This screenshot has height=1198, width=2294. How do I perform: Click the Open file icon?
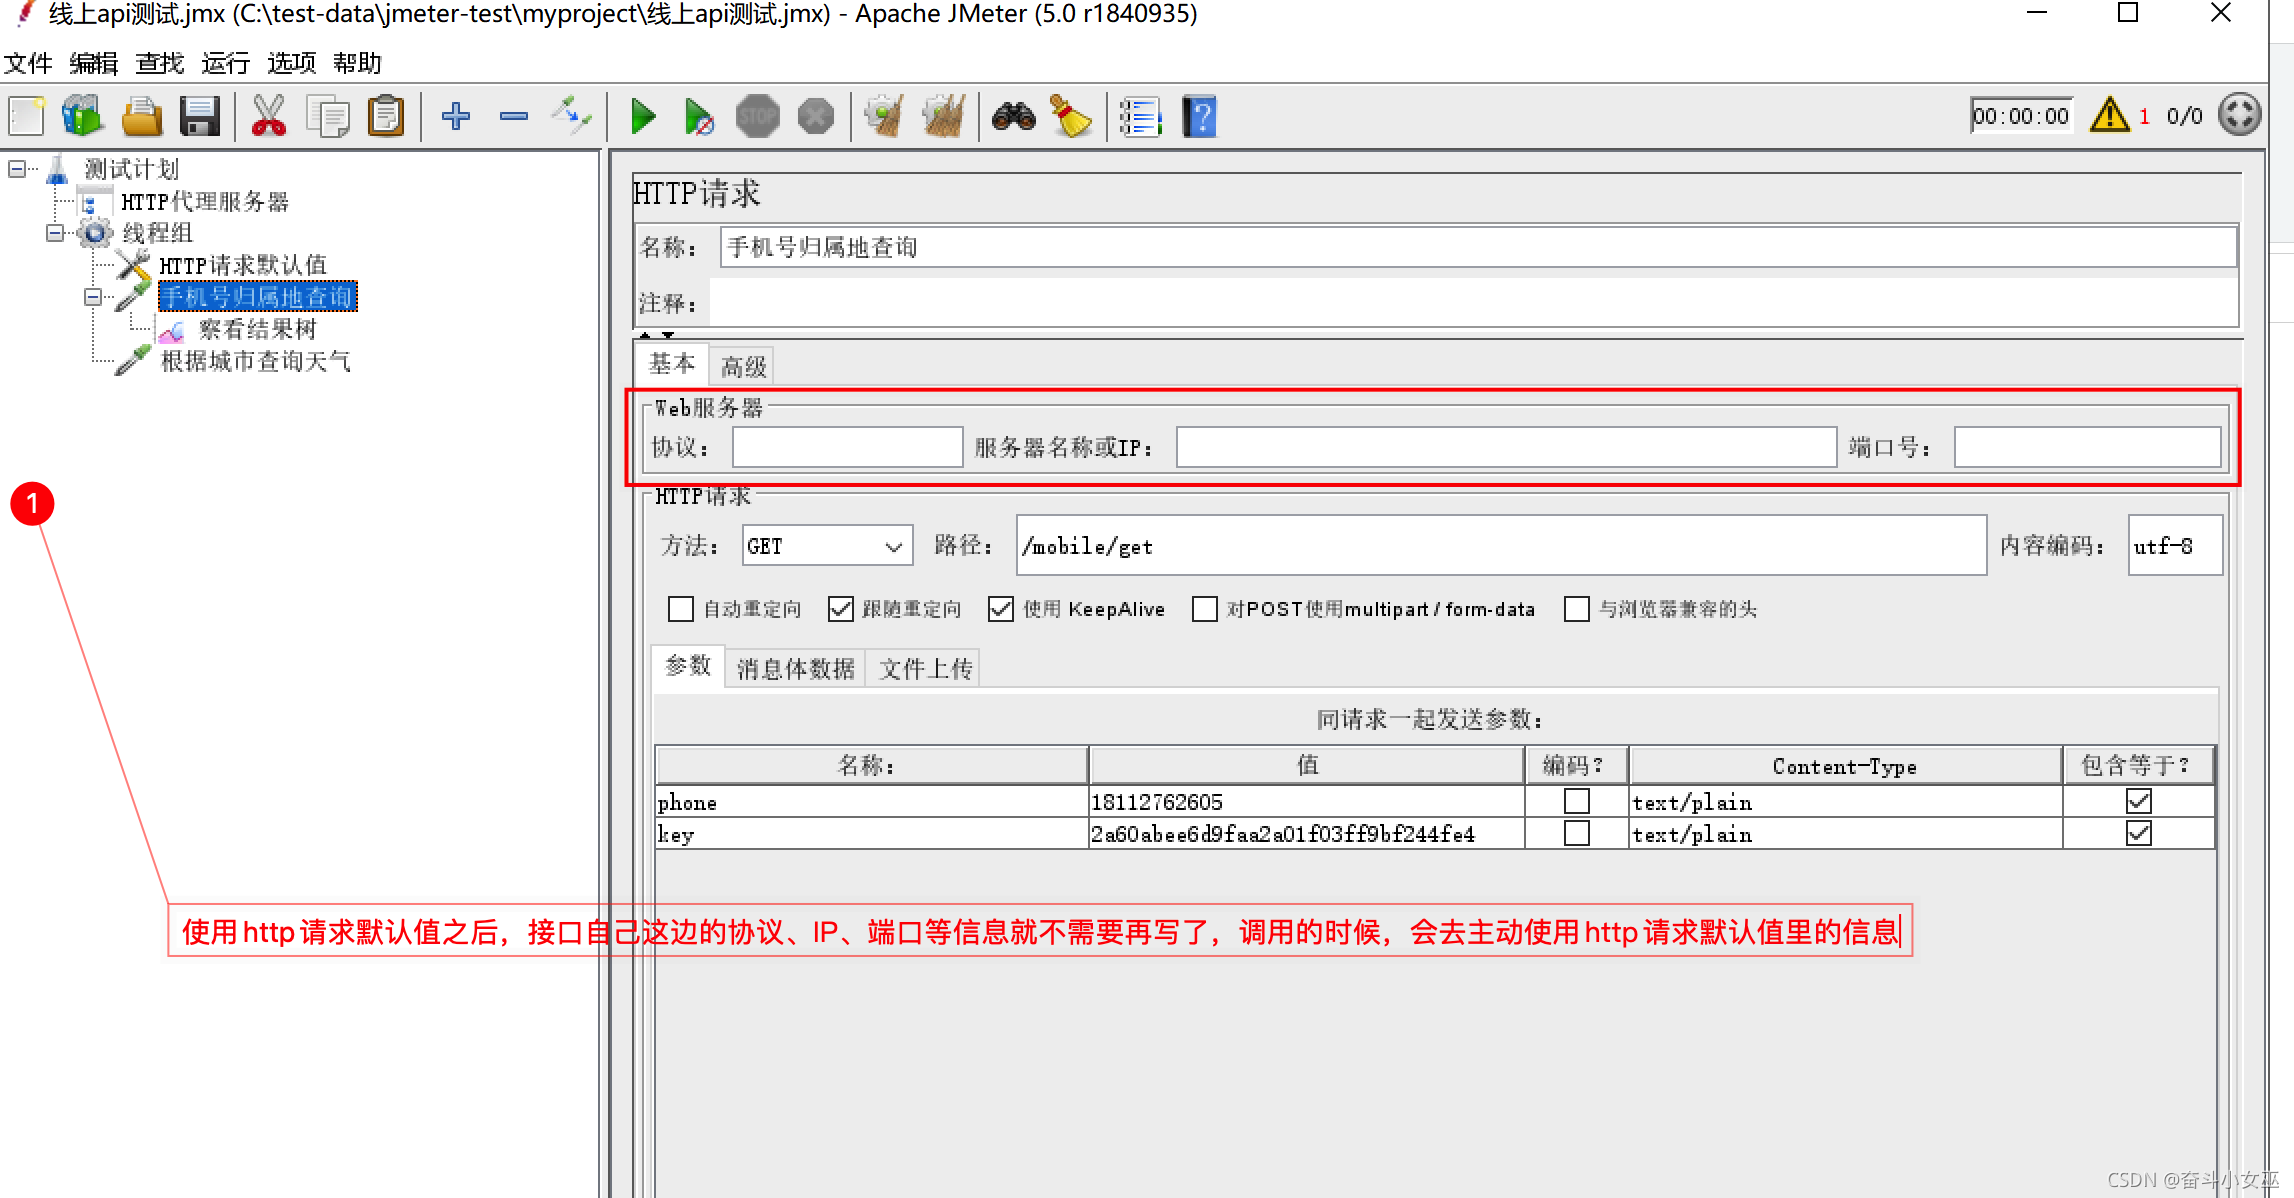point(142,116)
